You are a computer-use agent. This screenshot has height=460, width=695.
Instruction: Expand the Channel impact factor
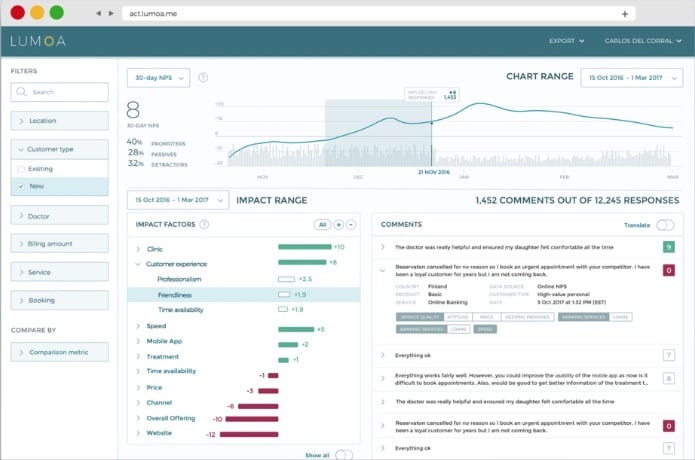point(138,403)
